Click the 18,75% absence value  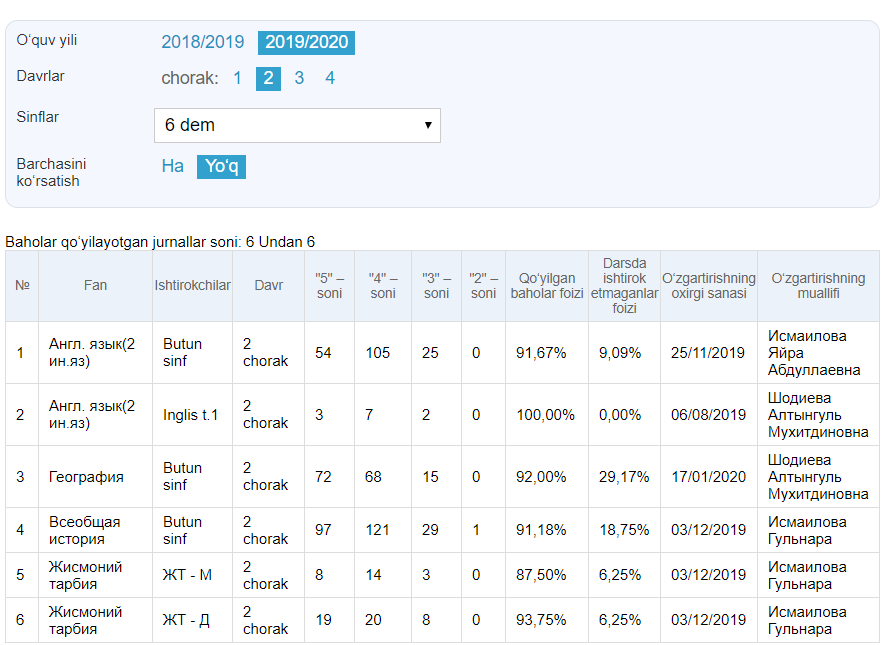coord(624,530)
